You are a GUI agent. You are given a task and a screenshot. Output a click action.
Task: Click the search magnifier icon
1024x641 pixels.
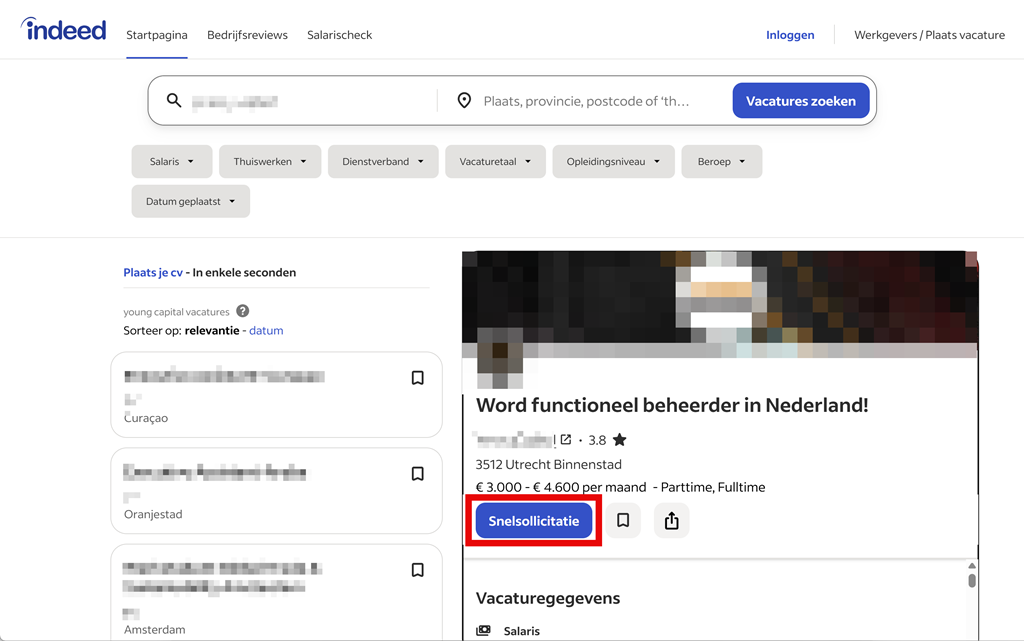(x=174, y=101)
